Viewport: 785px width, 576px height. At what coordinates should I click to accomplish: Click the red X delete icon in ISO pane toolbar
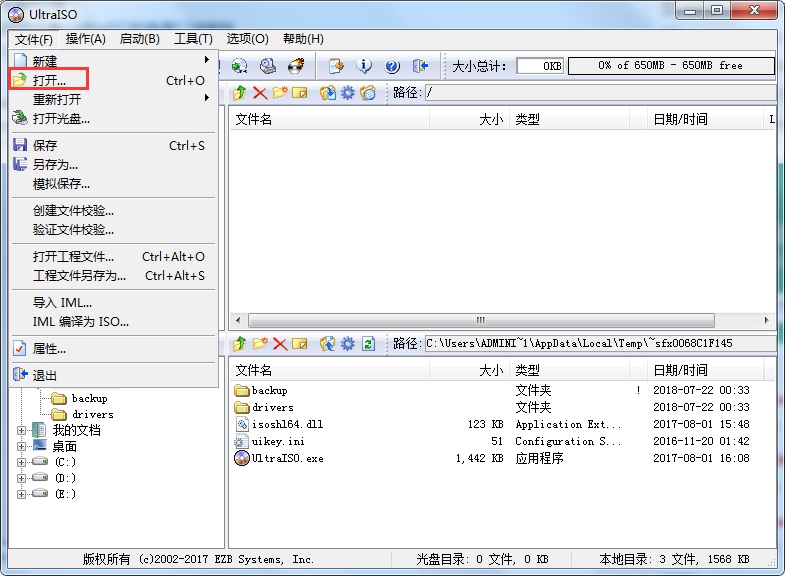point(260,93)
